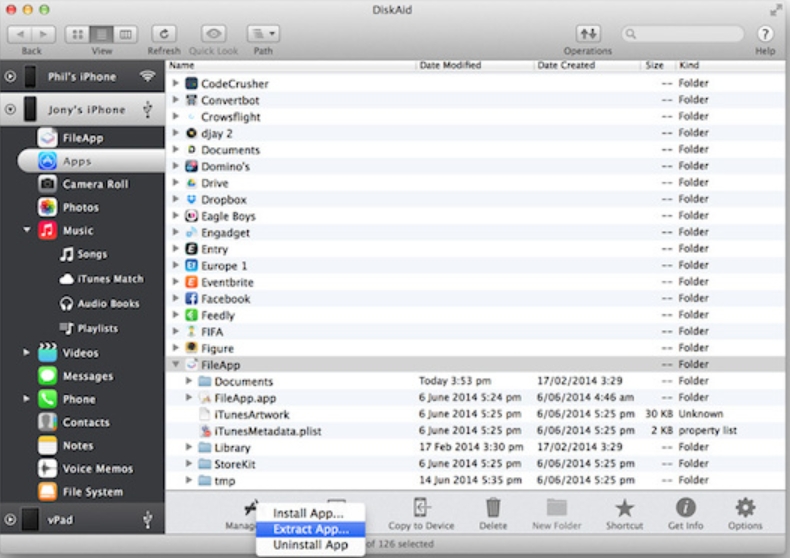Select FileApp.app bundle row
Image resolution: width=790 pixels, height=558 pixels.
click(475, 397)
